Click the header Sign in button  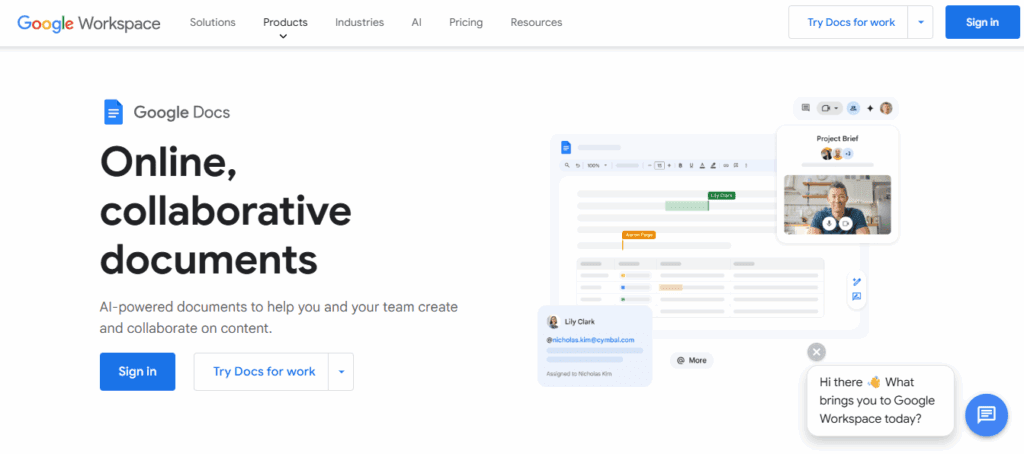tap(982, 22)
